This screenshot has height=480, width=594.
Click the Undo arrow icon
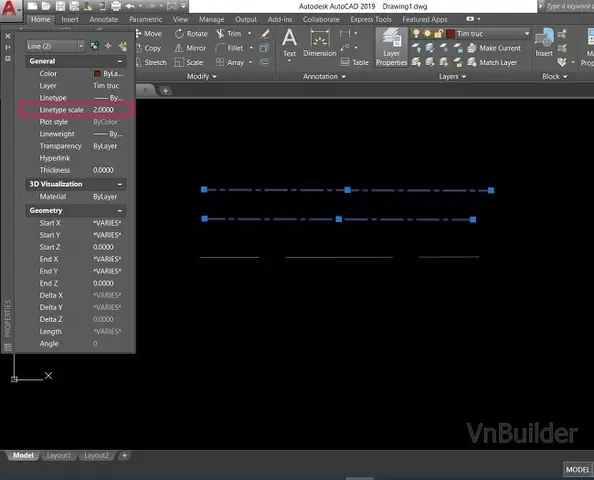pyautogui.click(x=130, y=6)
